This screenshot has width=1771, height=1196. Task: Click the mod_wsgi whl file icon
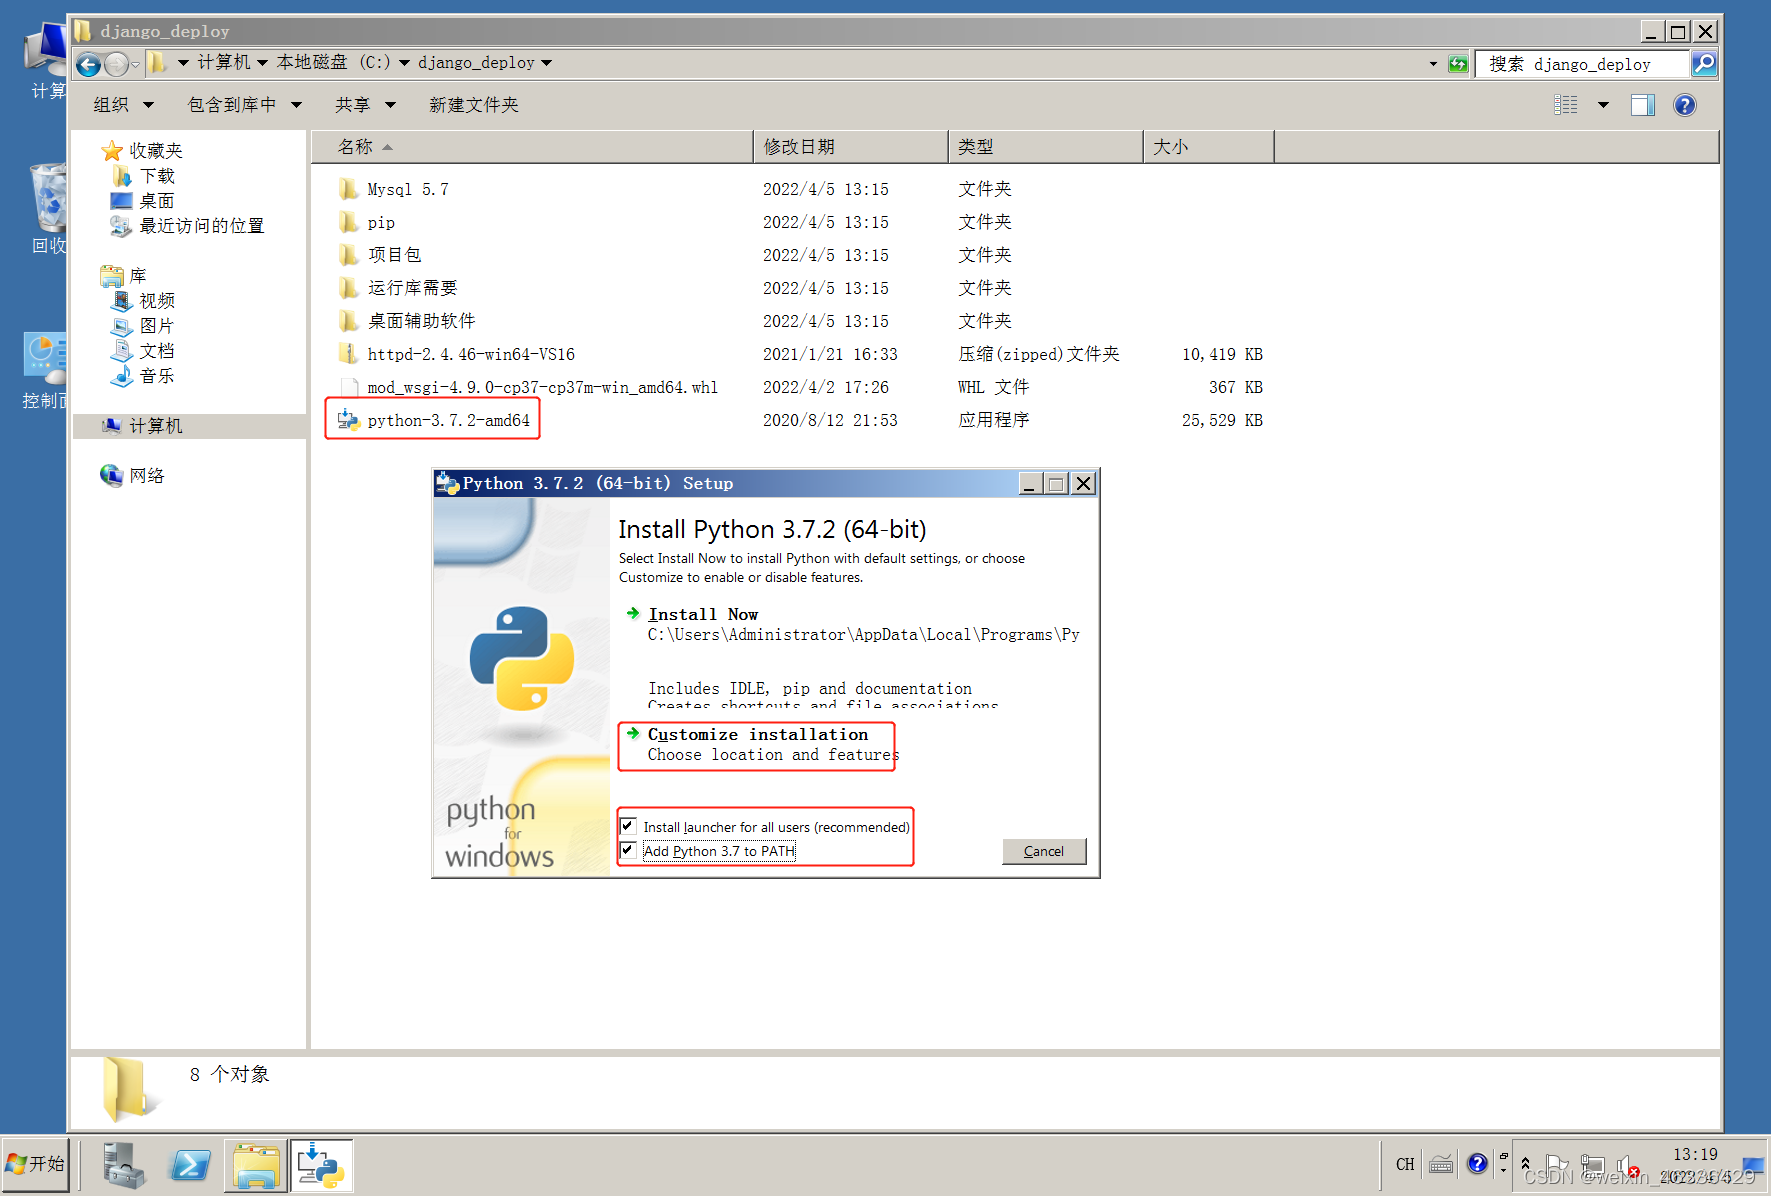click(x=348, y=387)
